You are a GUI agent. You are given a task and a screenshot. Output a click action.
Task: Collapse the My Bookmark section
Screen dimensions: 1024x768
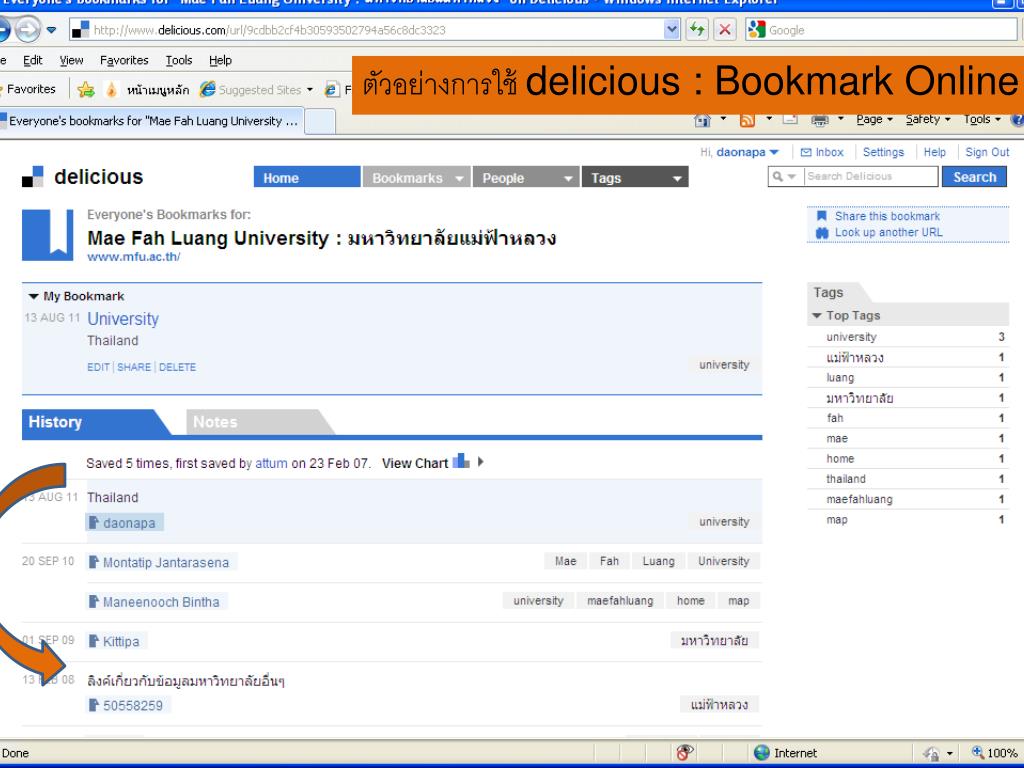click(34, 296)
